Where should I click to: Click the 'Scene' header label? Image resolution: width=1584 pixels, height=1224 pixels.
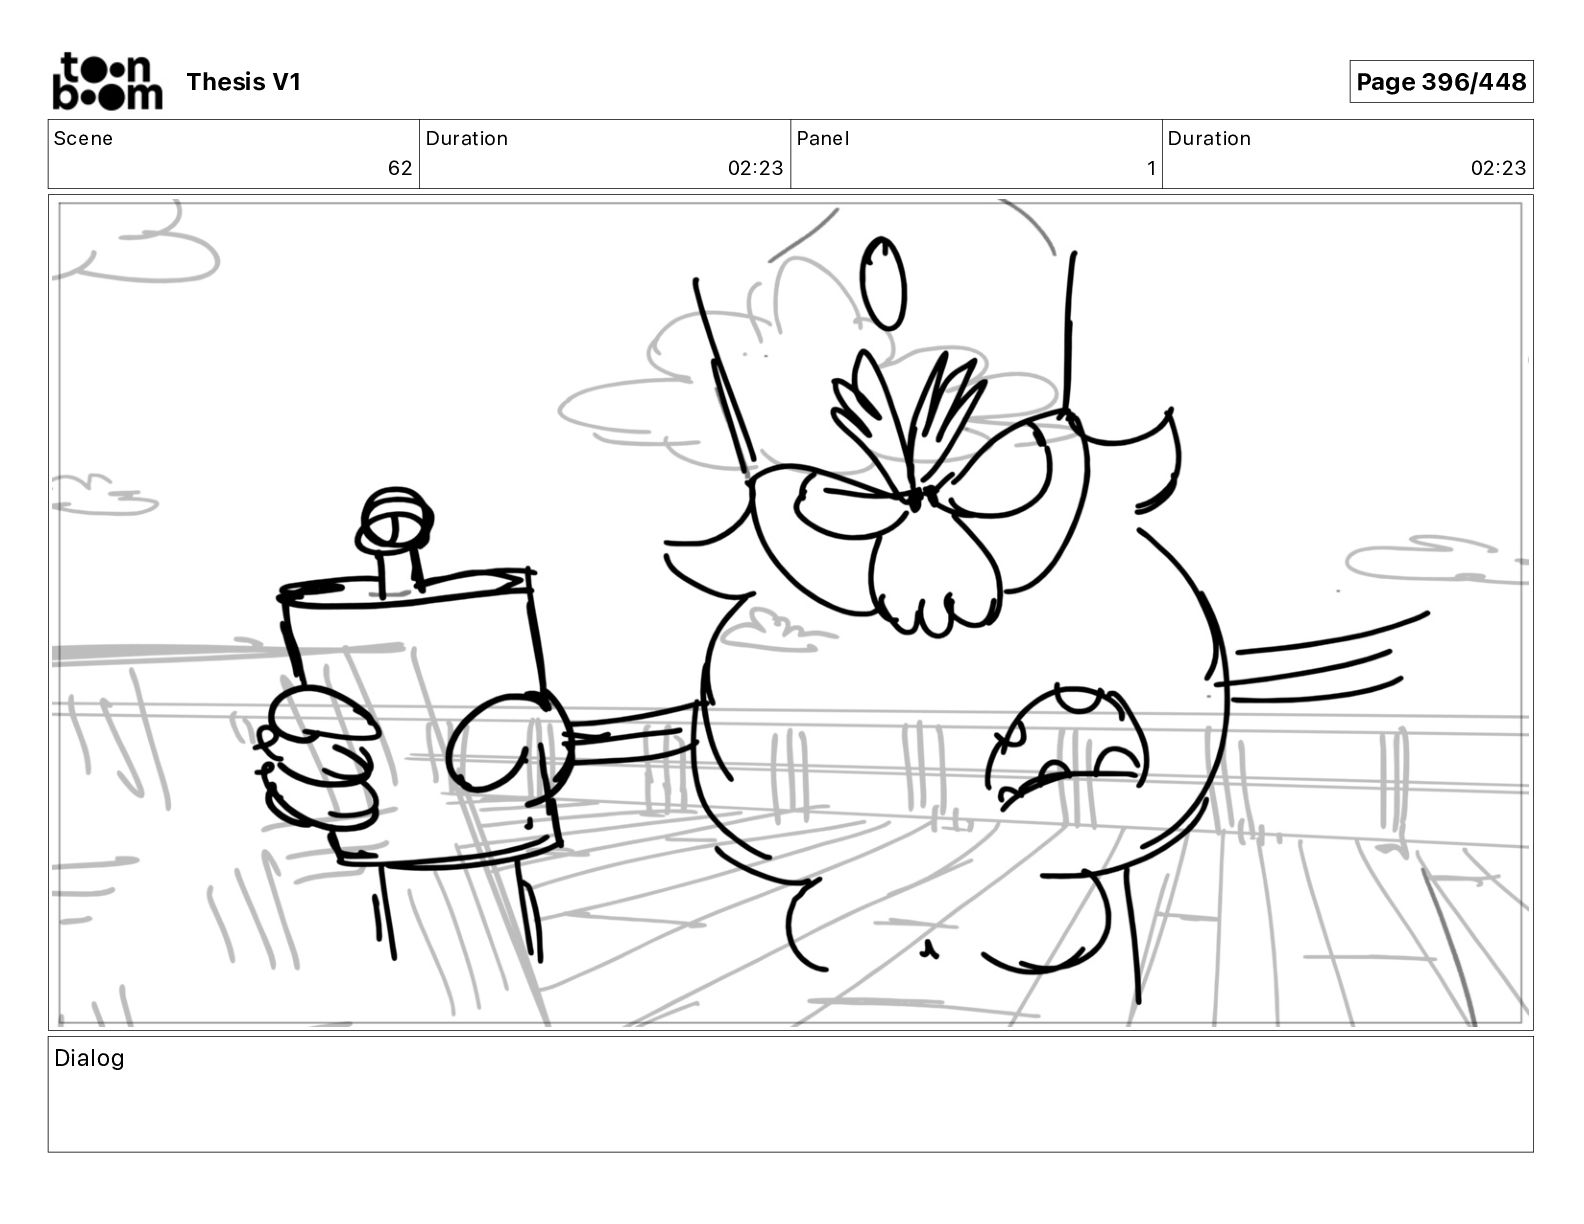[x=83, y=138]
